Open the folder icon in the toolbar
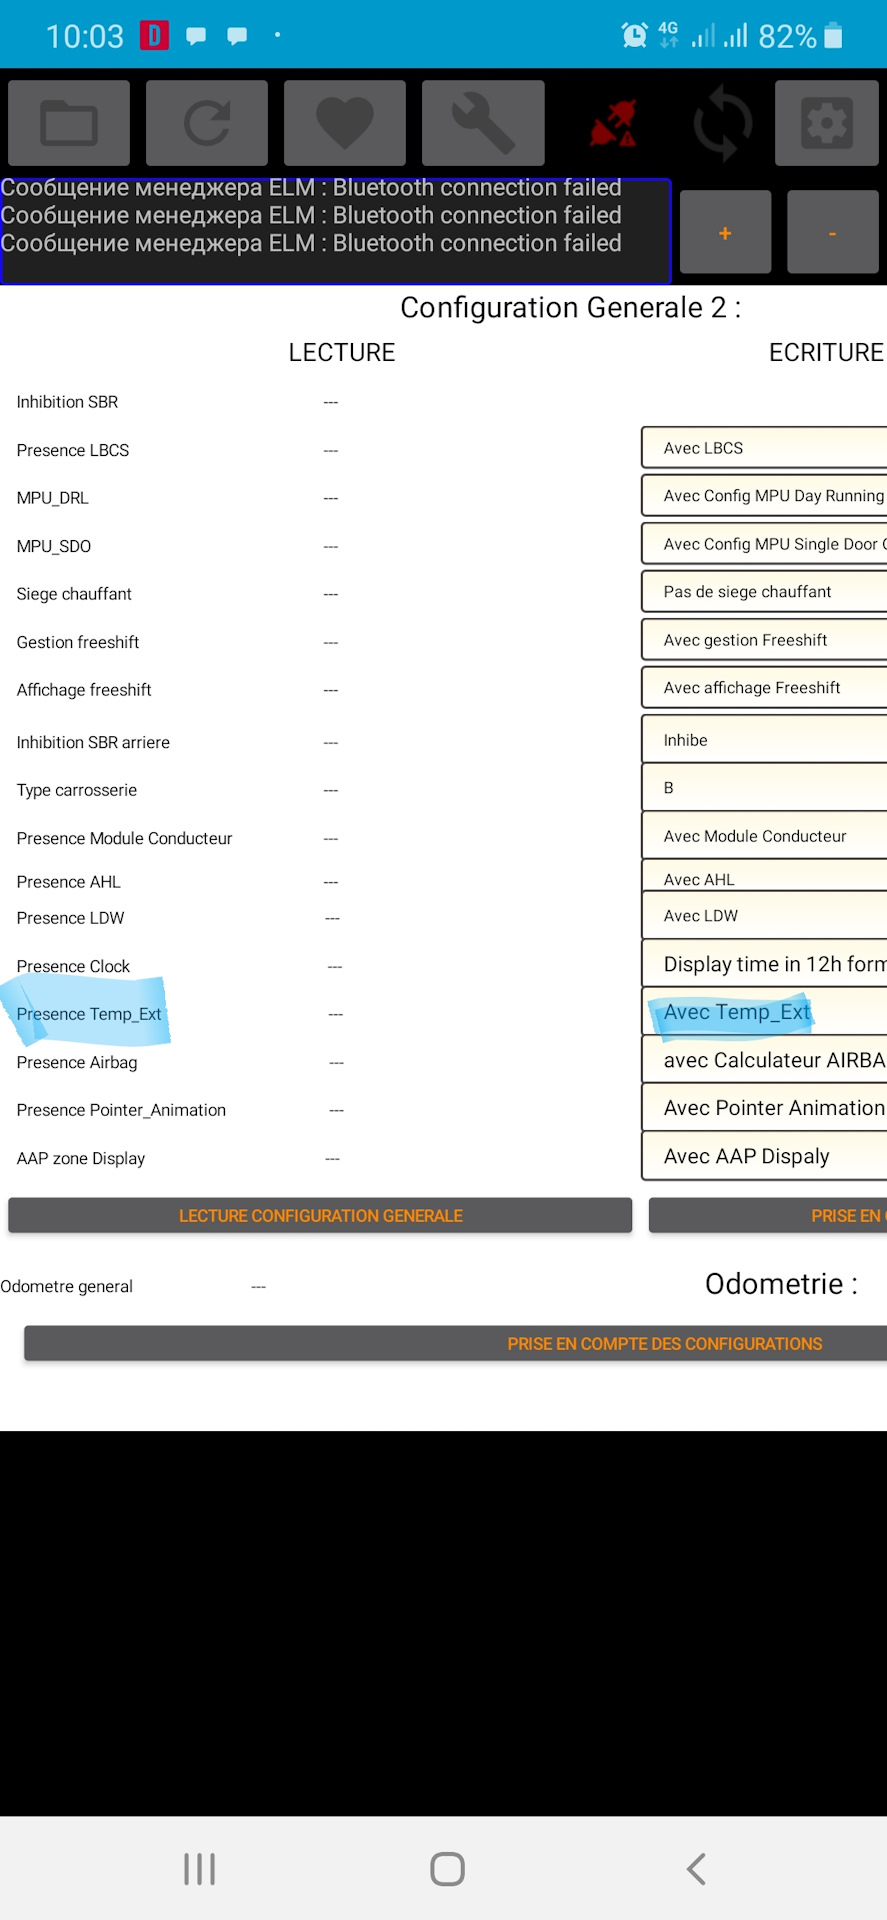This screenshot has width=887, height=1920. 69,123
